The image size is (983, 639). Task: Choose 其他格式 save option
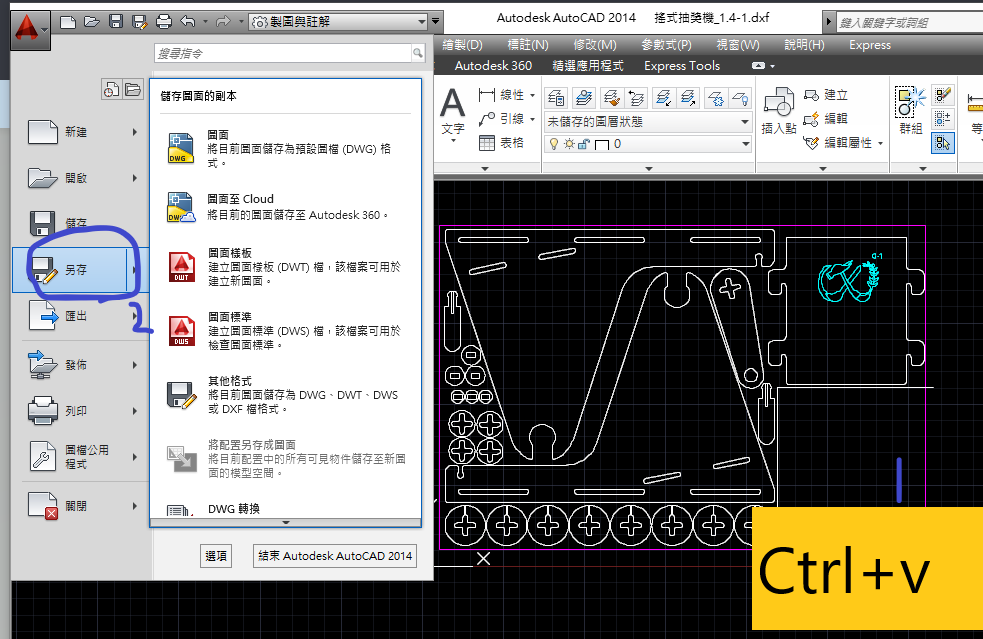tap(286, 394)
